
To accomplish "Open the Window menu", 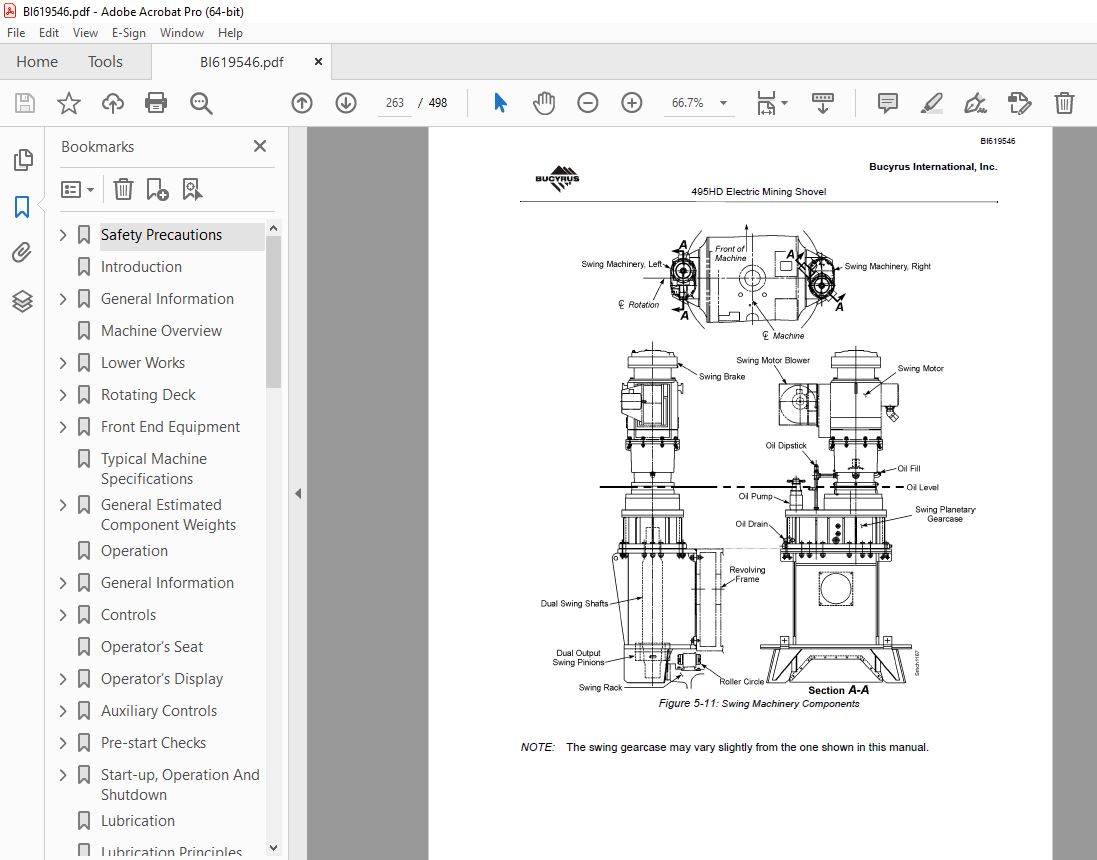I will coord(182,33).
